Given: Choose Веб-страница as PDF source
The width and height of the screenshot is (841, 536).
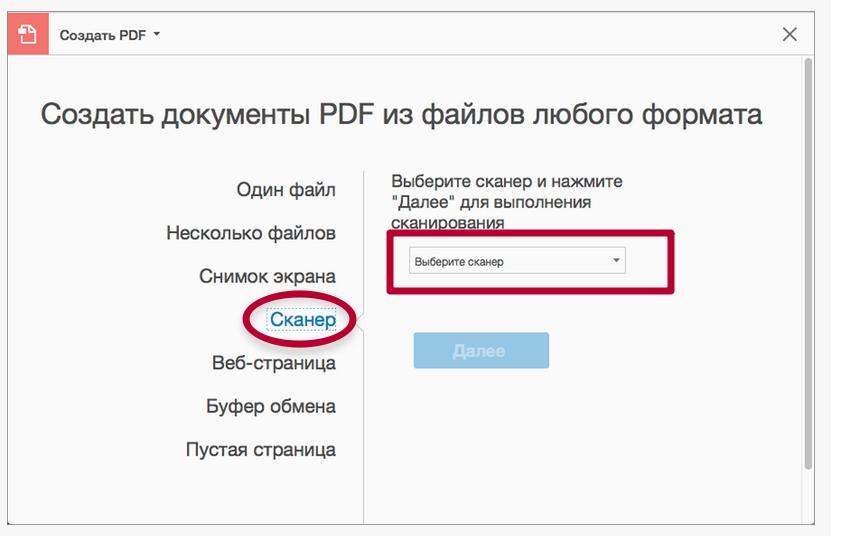Looking at the screenshot, I should 274,363.
